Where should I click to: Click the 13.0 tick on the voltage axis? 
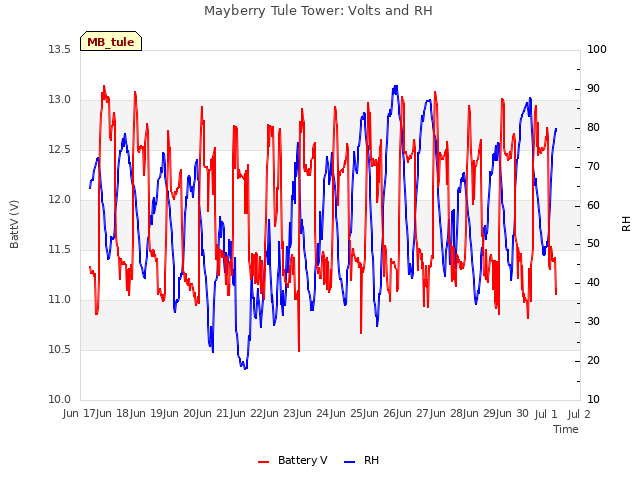pyautogui.click(x=59, y=100)
